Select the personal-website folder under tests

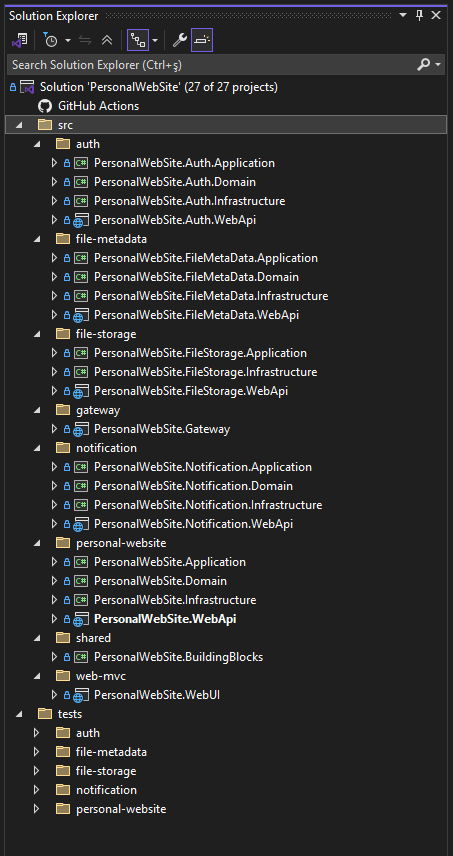[121, 809]
